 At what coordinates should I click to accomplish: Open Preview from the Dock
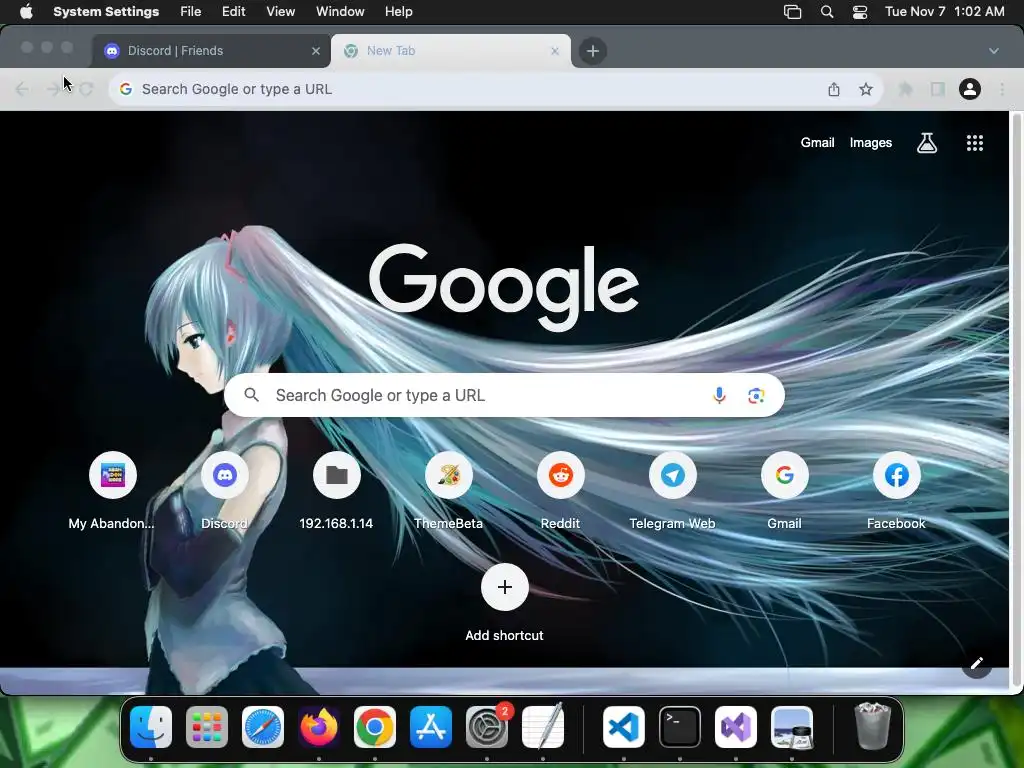[792, 726]
